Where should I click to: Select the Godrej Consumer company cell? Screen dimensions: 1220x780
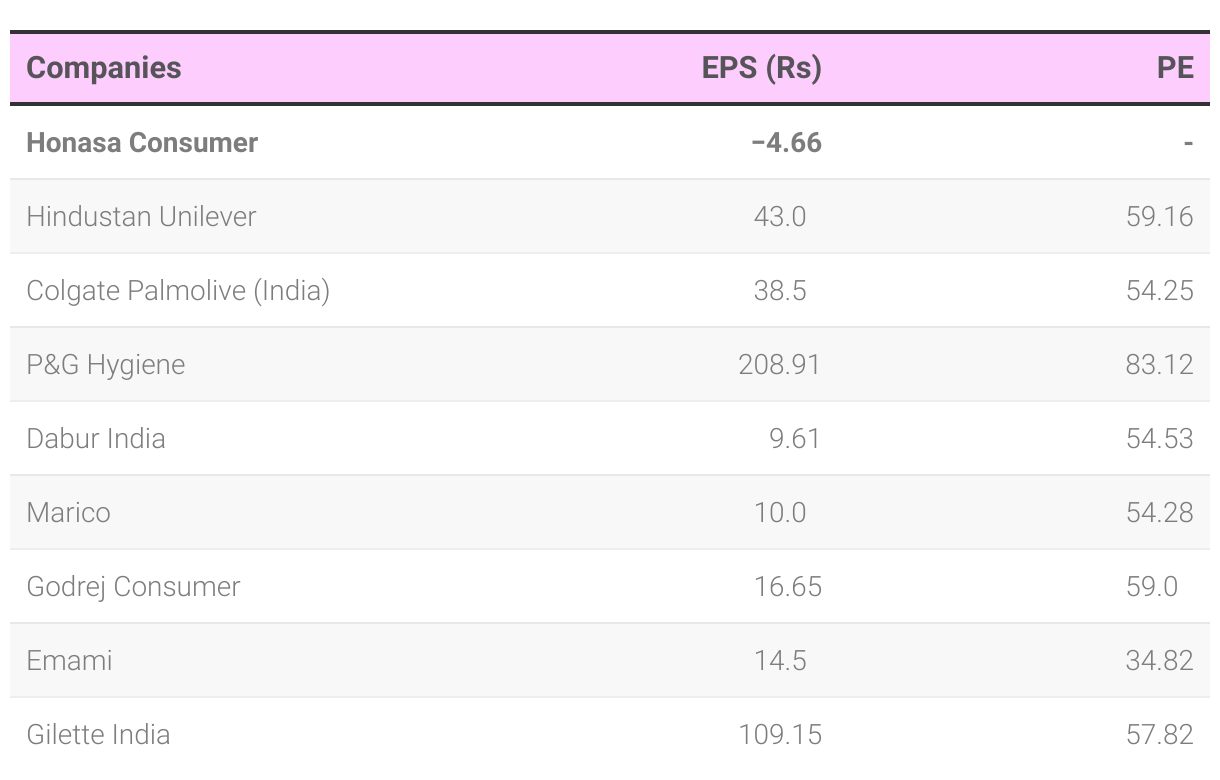point(133,587)
